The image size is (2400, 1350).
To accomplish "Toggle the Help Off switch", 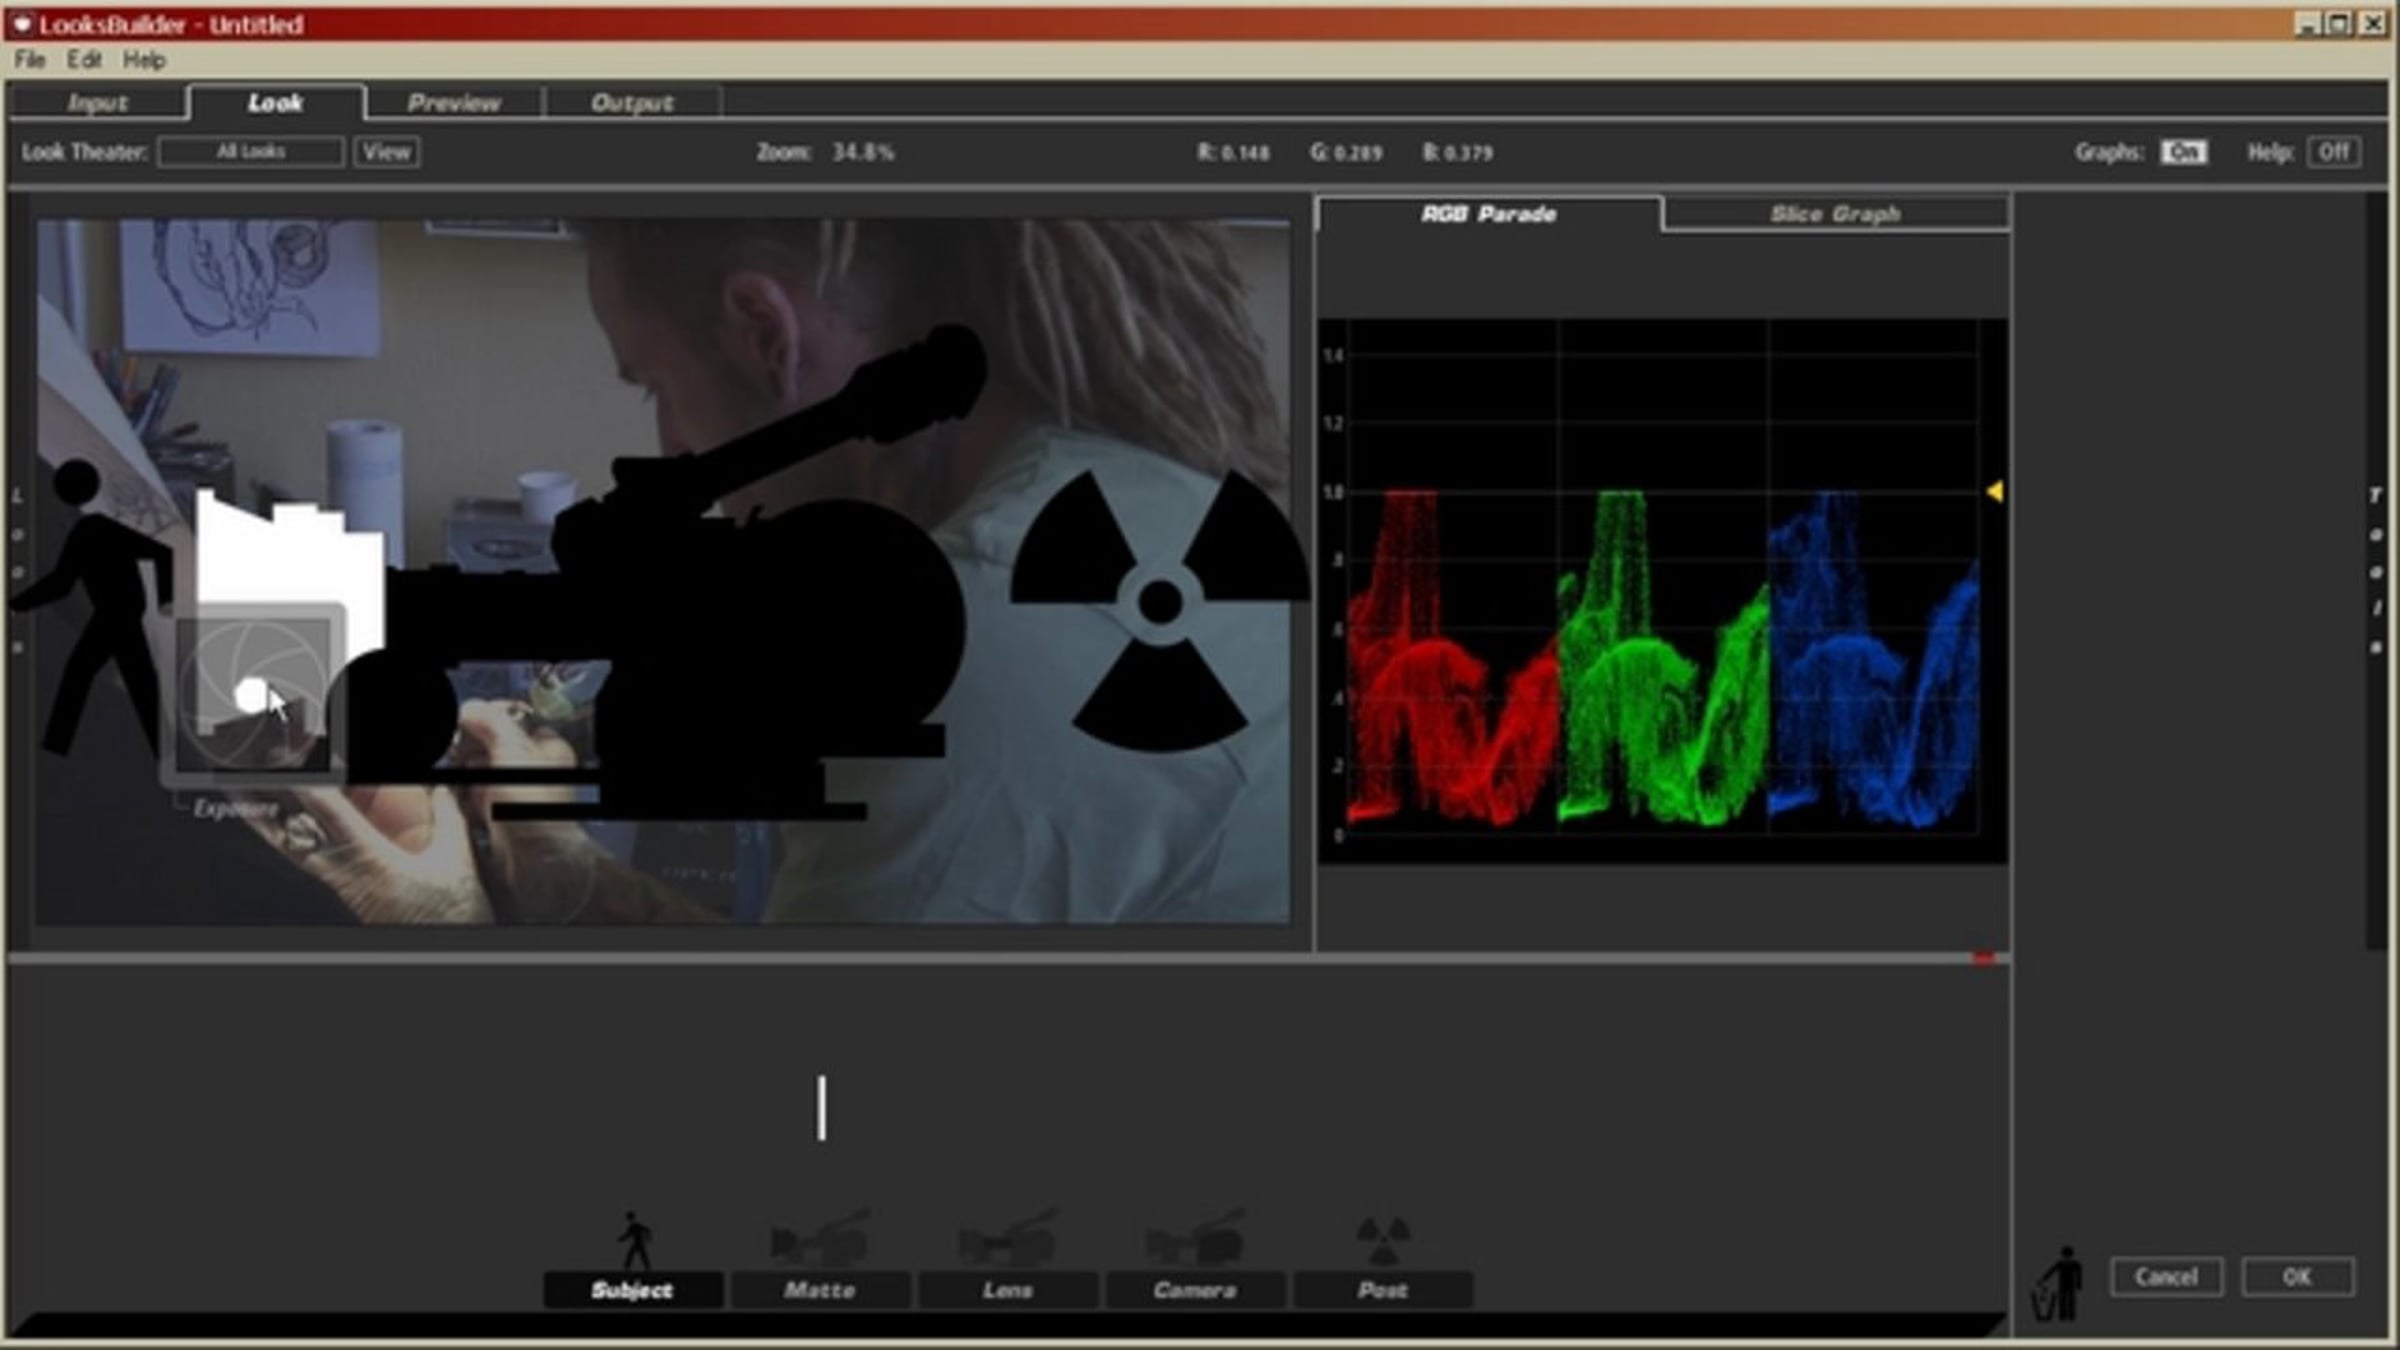I will 2334,152.
